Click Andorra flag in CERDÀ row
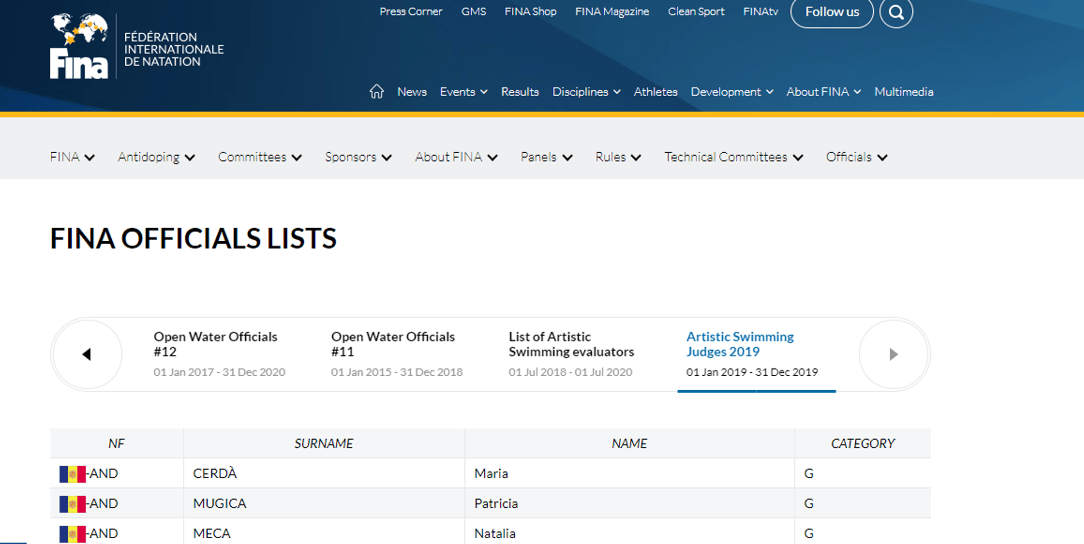This screenshot has width=1084, height=544. [x=73, y=473]
